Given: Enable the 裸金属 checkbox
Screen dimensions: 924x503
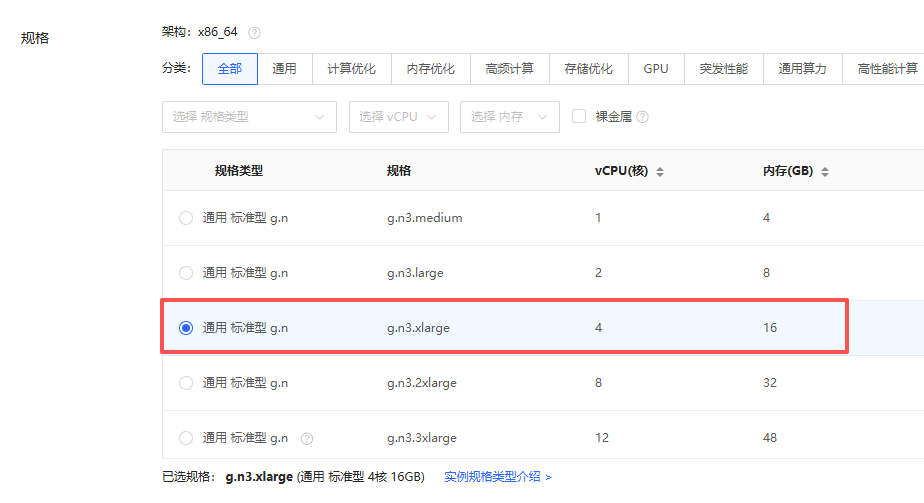Looking at the screenshot, I should coord(579,116).
